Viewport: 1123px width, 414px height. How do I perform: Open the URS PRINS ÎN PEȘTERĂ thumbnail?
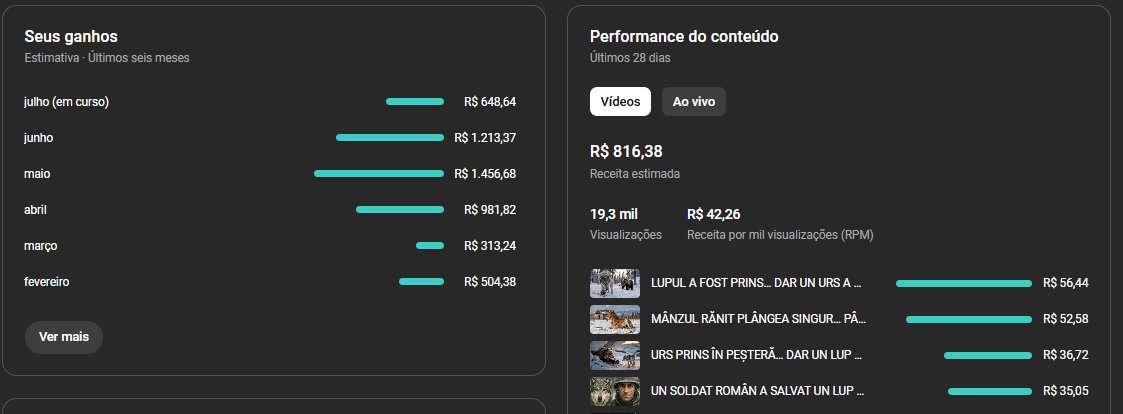[x=615, y=355]
